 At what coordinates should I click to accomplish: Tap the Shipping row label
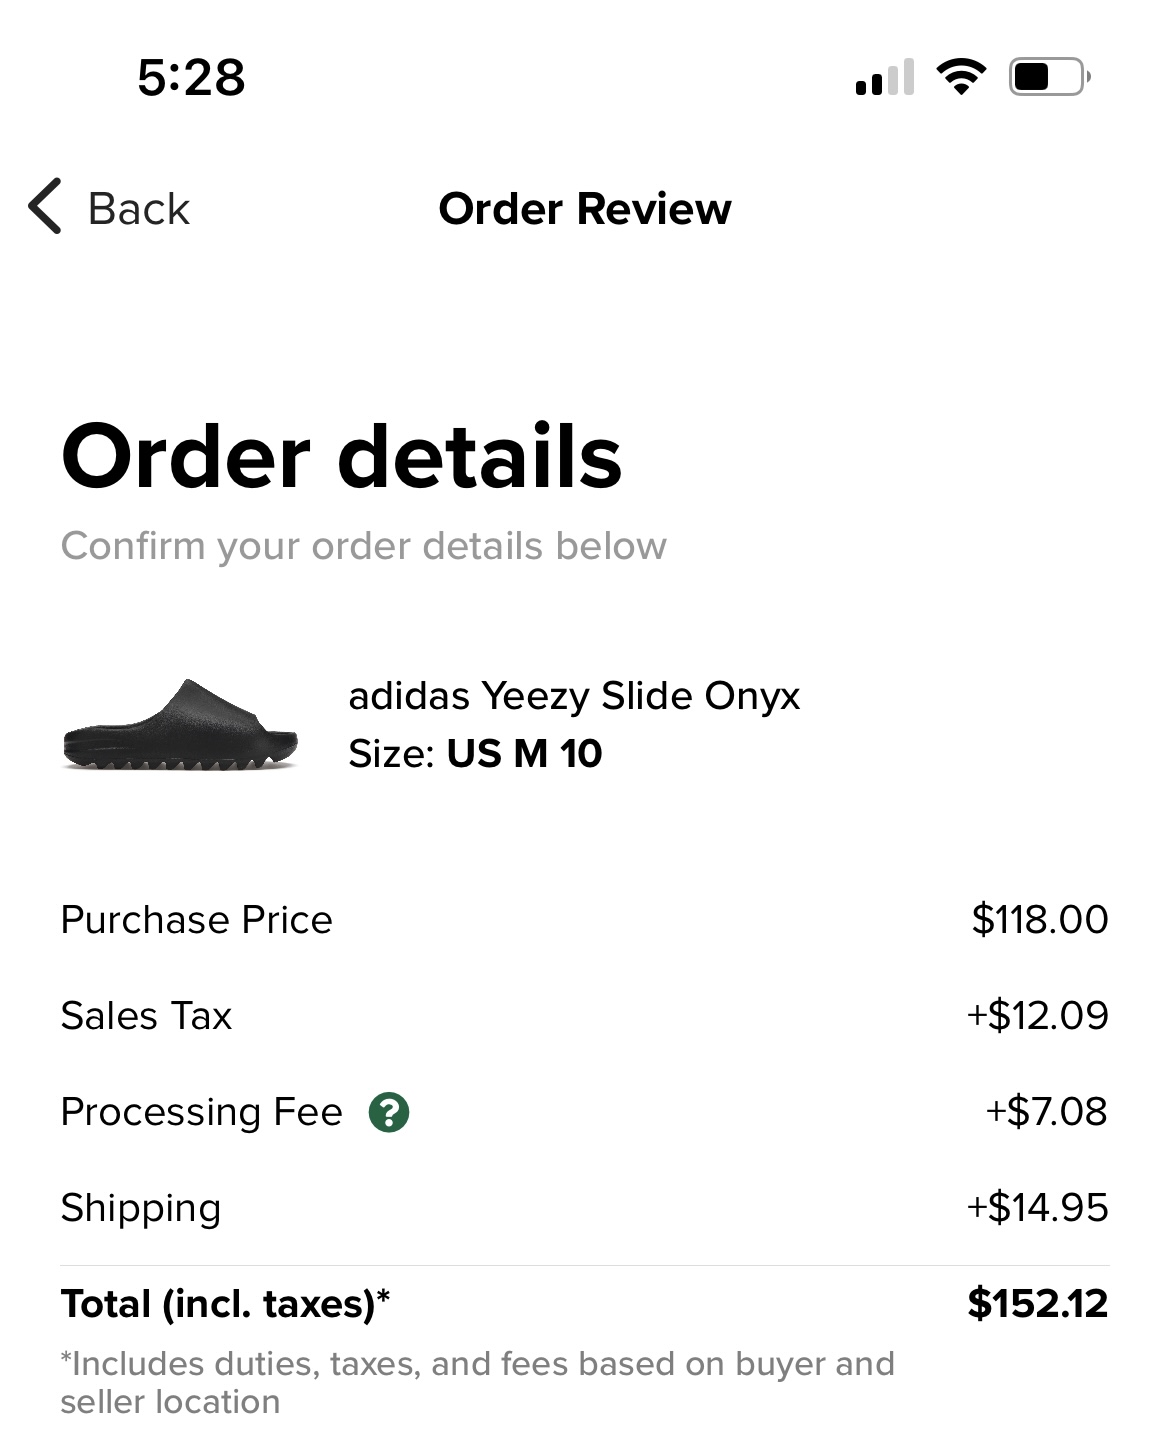140,1208
